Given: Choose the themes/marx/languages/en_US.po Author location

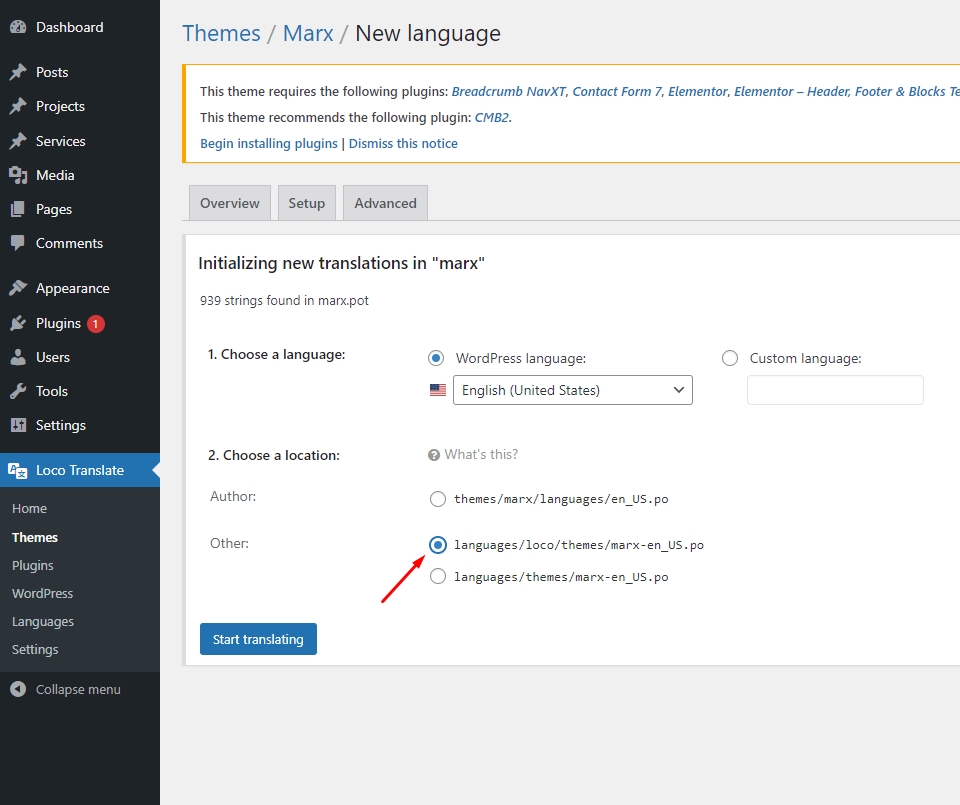Looking at the screenshot, I should click(x=437, y=499).
